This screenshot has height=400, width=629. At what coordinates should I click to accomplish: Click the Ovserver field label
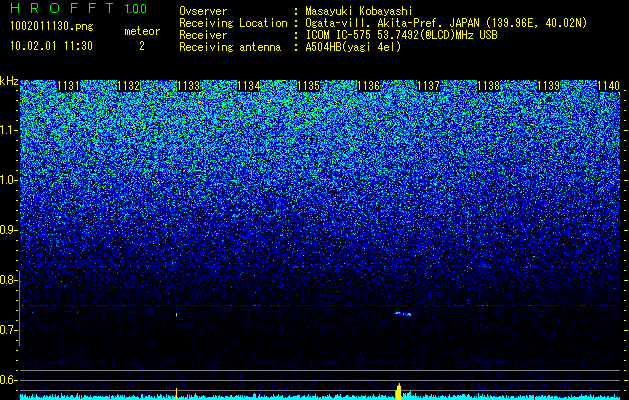pyautogui.click(x=203, y=11)
